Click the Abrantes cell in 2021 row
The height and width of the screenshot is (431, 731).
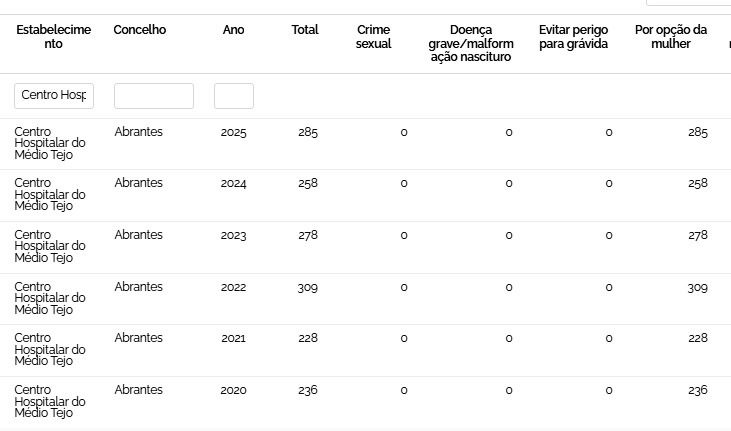138,338
